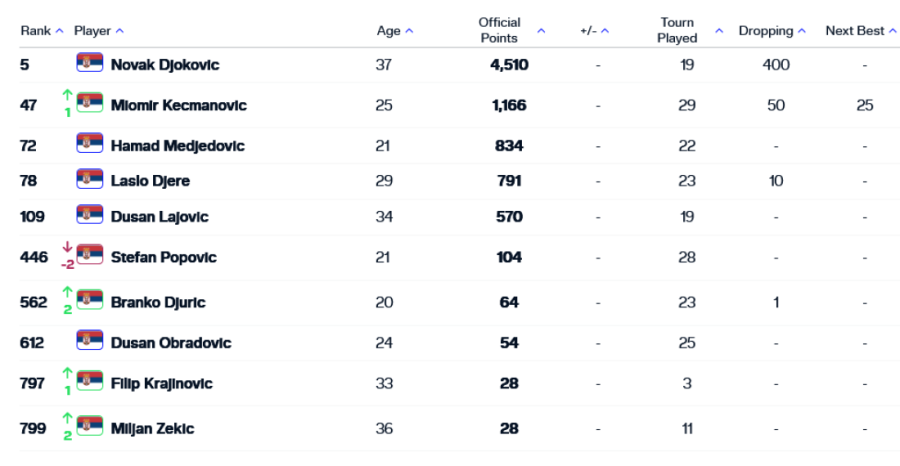Click flag icon beside Branko Djuric

90,301
